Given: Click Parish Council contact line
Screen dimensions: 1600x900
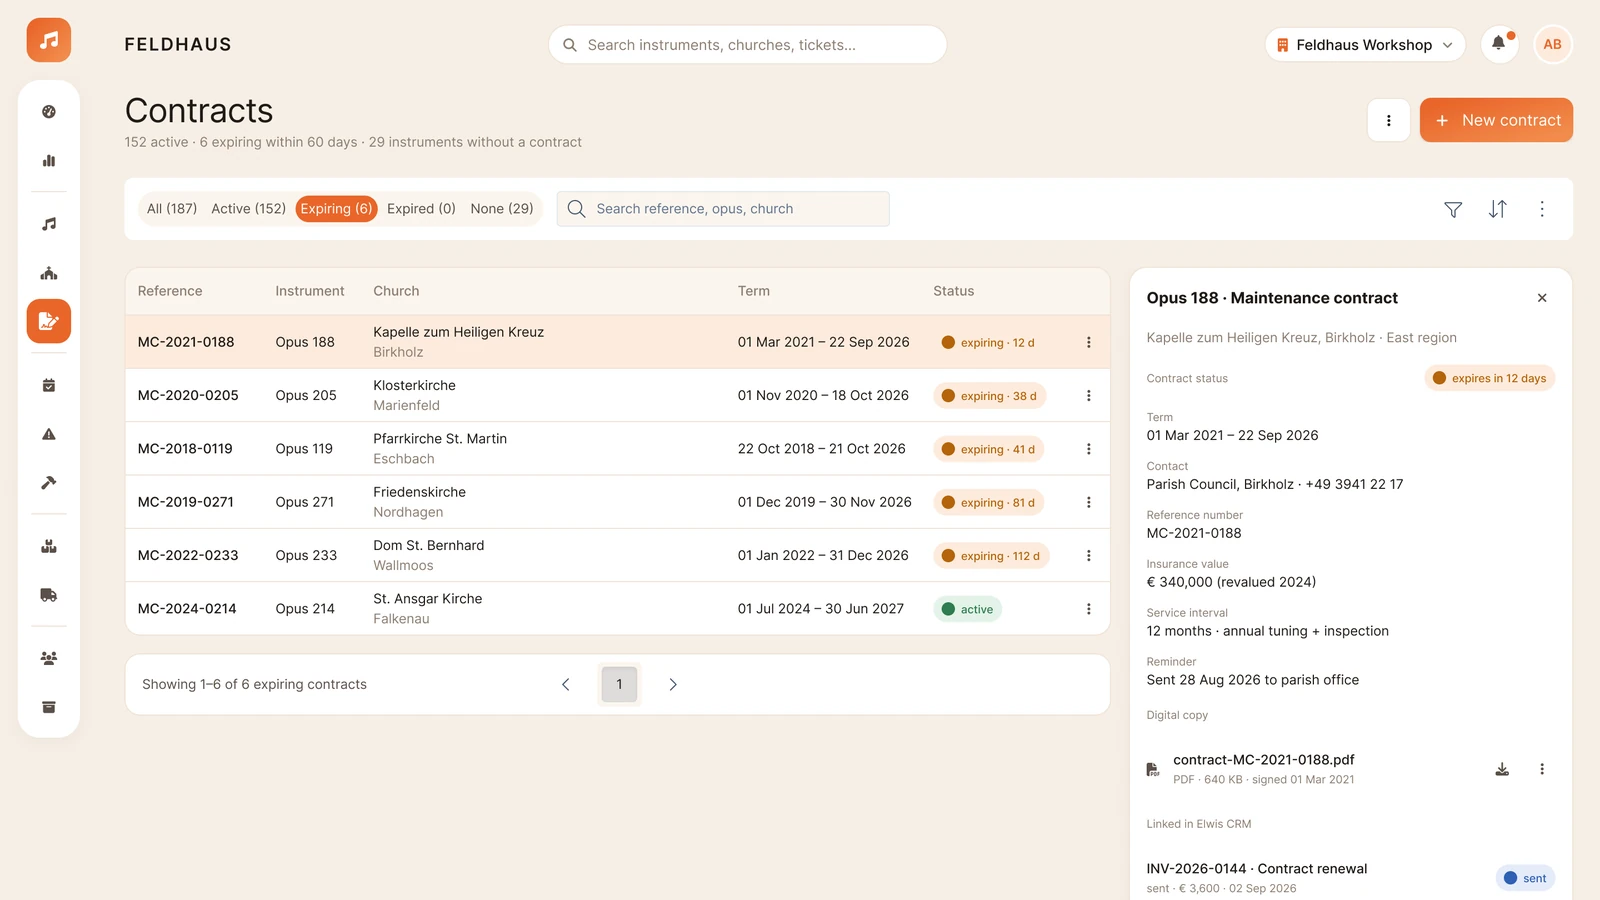Looking at the screenshot, I should (x=1275, y=484).
